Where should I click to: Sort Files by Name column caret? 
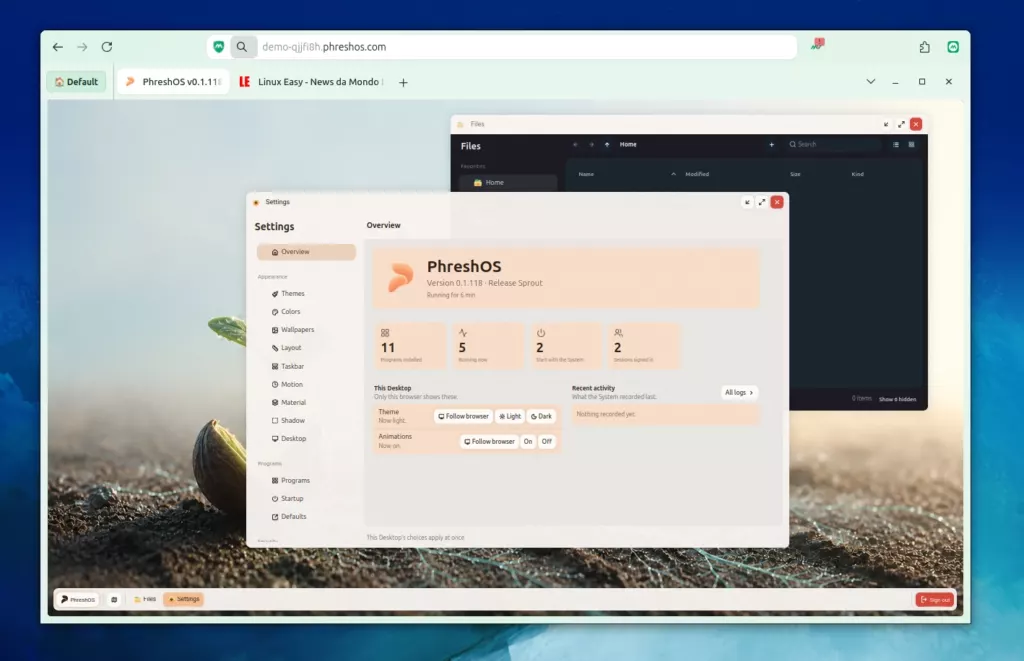[x=673, y=174]
